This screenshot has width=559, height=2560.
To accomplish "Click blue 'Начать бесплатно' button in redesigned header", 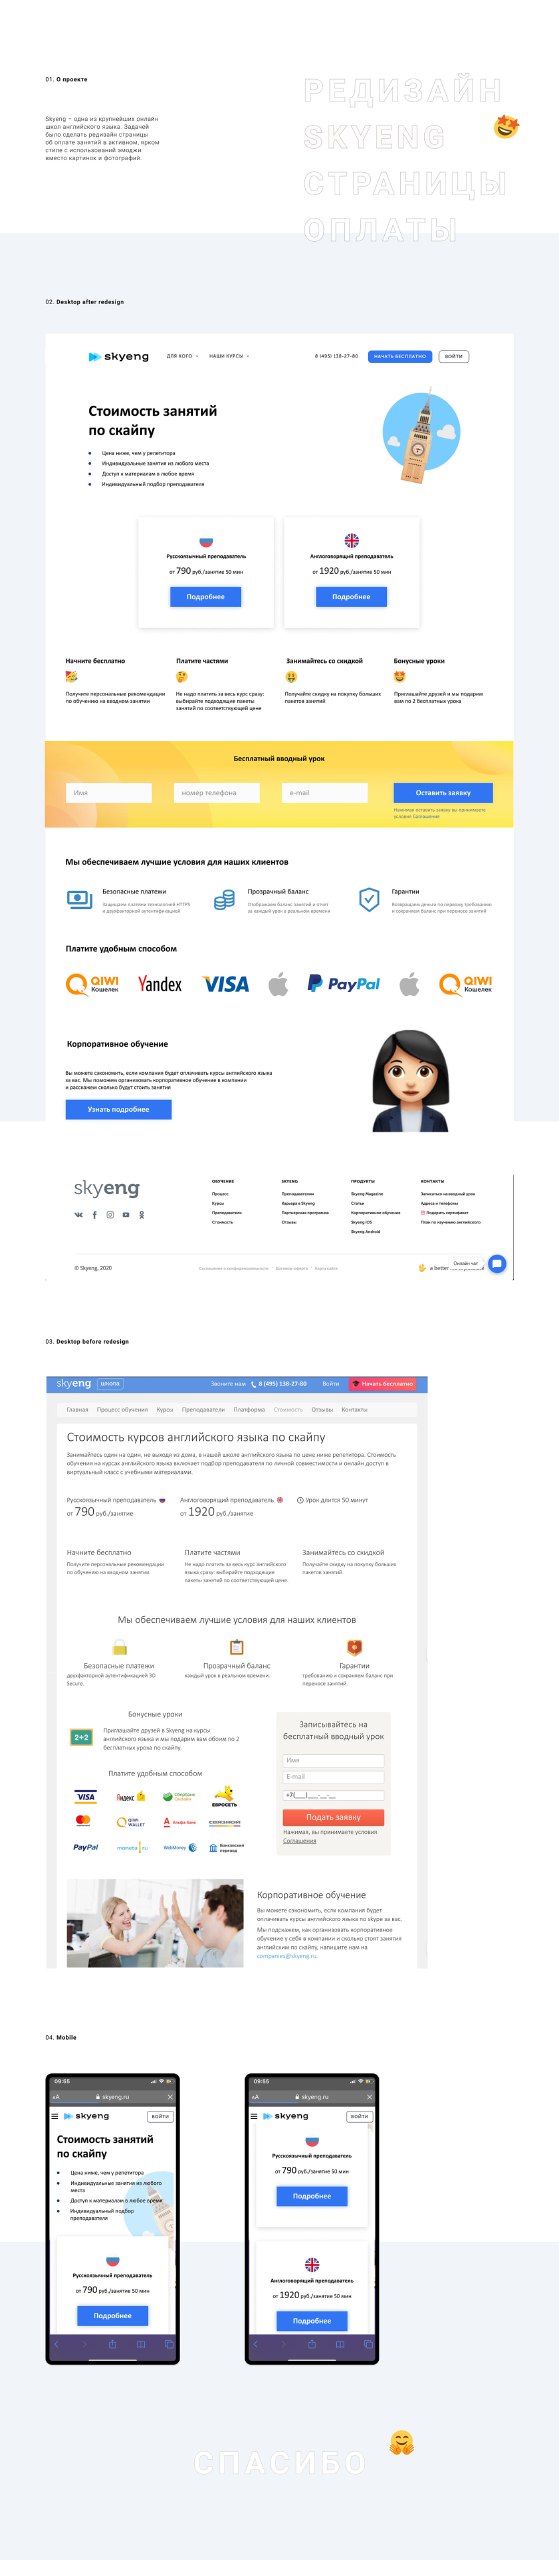I will [400, 356].
